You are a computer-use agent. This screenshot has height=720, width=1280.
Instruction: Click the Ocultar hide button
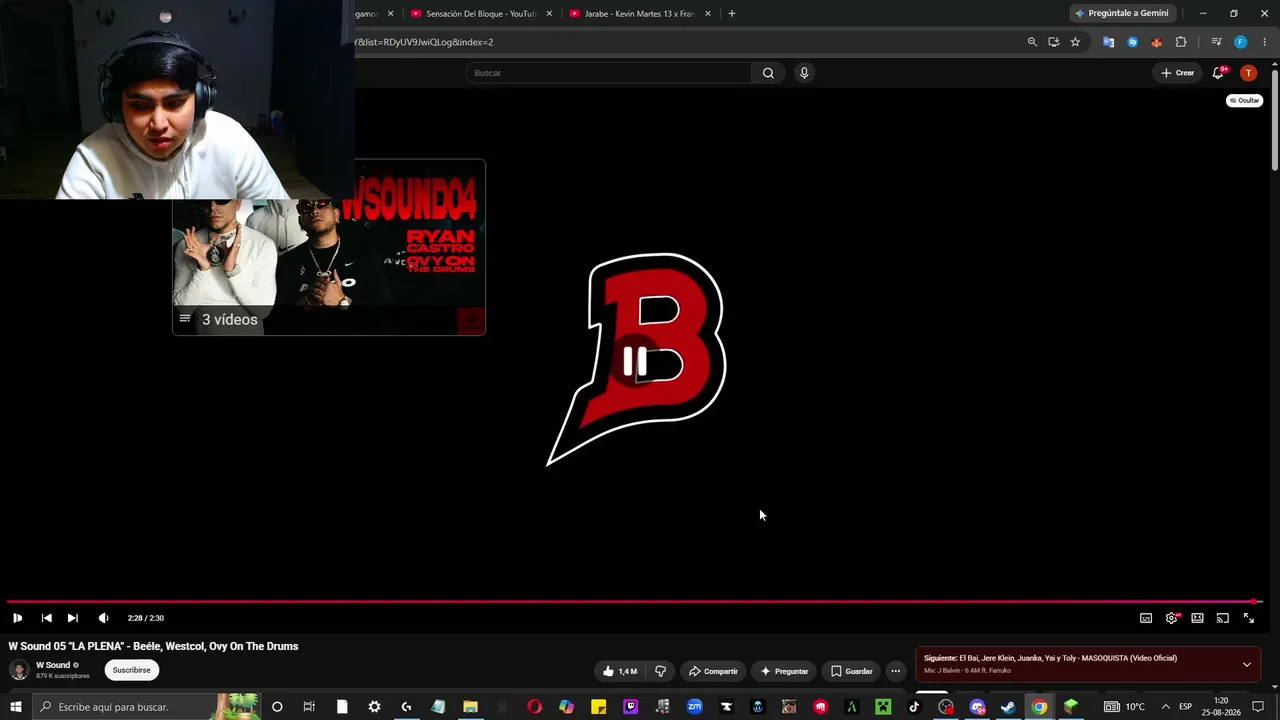pyautogui.click(x=1244, y=100)
